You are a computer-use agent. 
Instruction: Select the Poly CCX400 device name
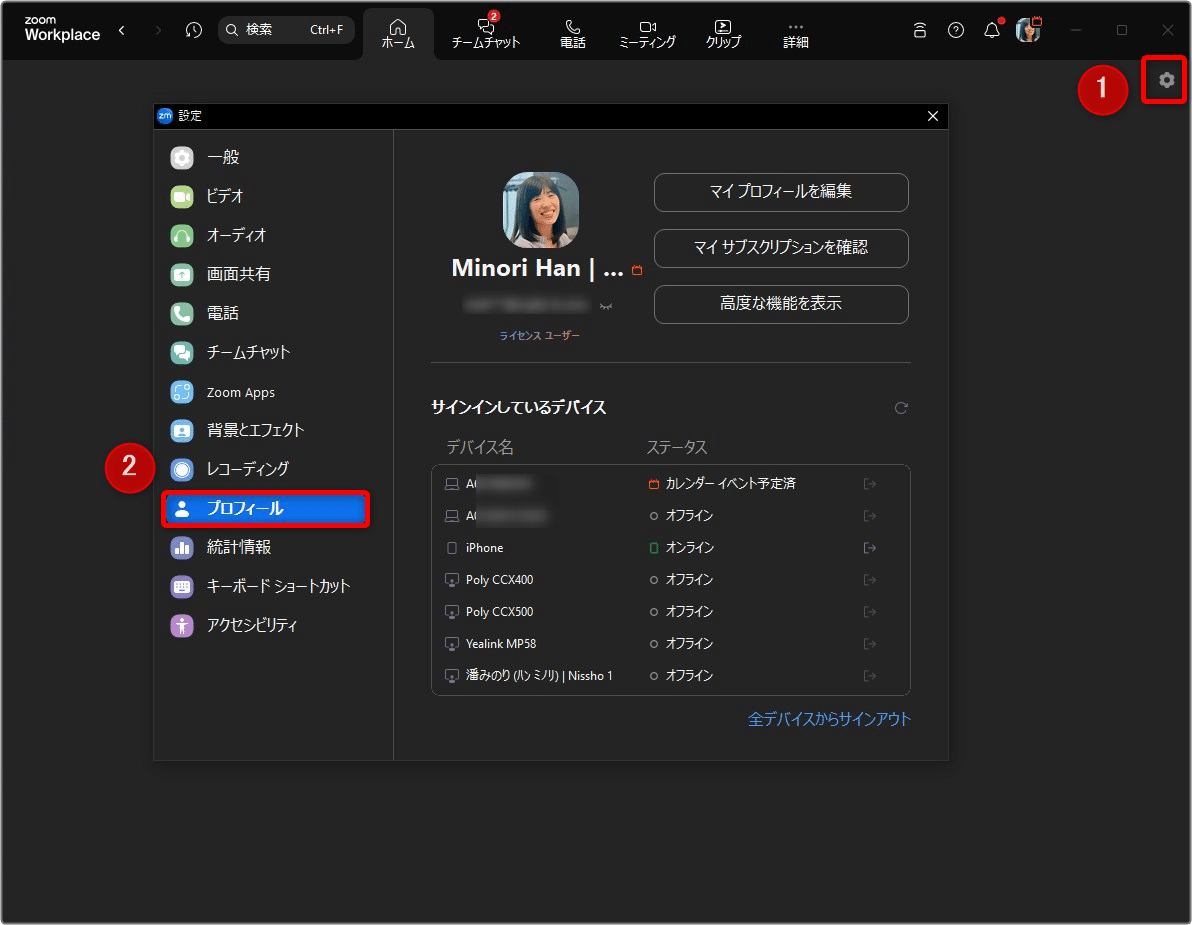499,580
